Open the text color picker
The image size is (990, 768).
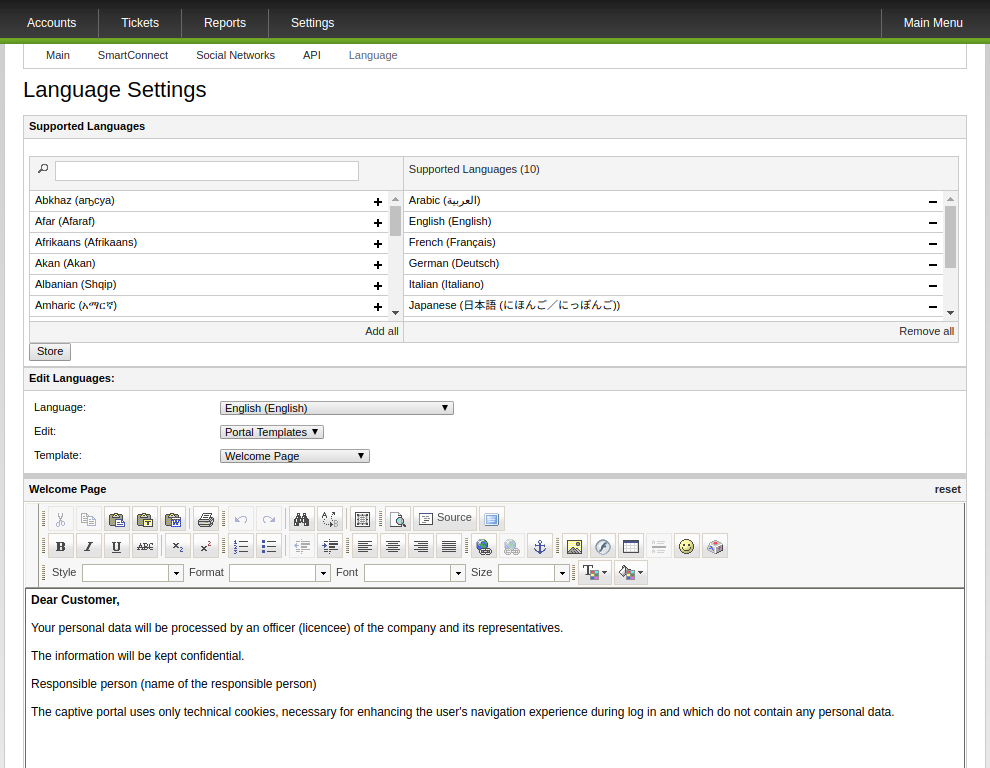click(x=595, y=573)
